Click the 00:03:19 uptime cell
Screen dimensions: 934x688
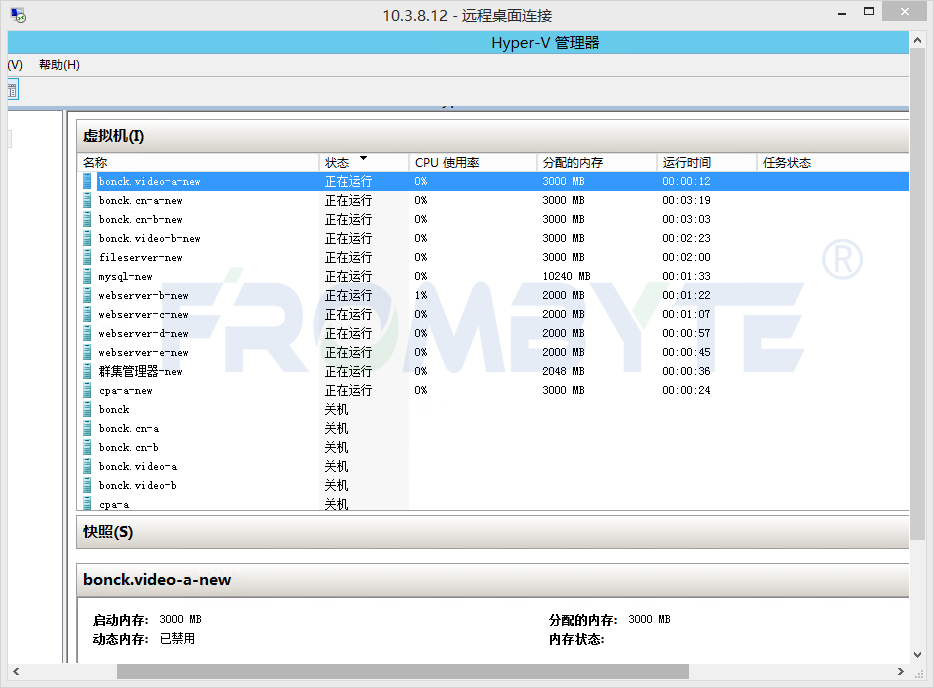[686, 200]
